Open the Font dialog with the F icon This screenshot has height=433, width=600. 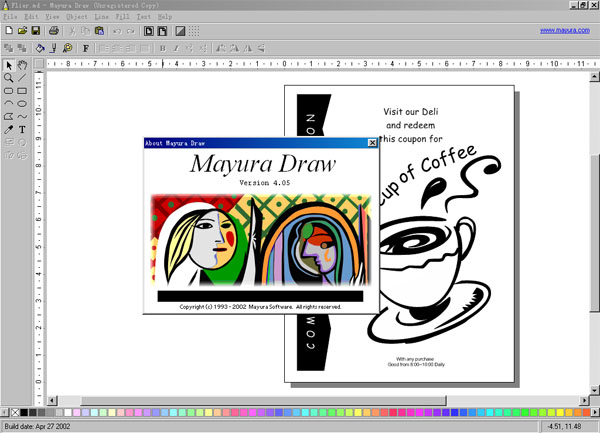coord(86,48)
